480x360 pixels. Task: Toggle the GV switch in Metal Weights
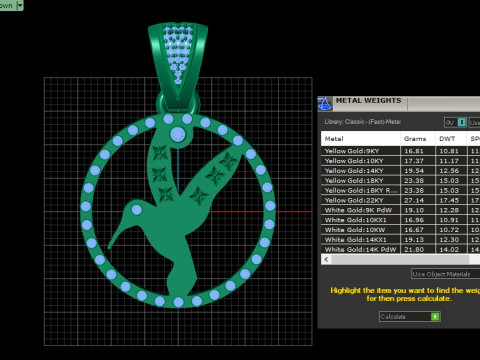tap(455, 122)
